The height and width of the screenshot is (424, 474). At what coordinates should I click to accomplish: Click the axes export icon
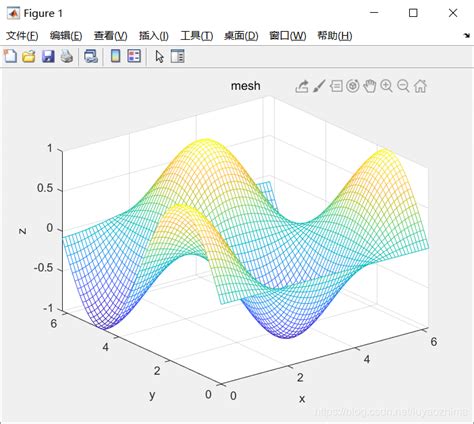click(x=302, y=86)
